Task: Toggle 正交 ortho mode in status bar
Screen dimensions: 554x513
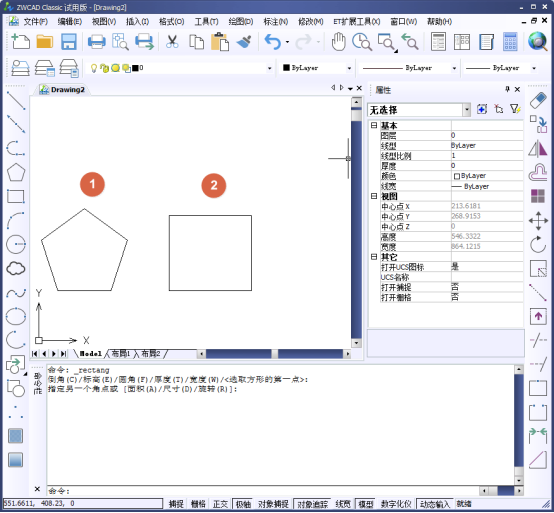Action: [x=220, y=504]
